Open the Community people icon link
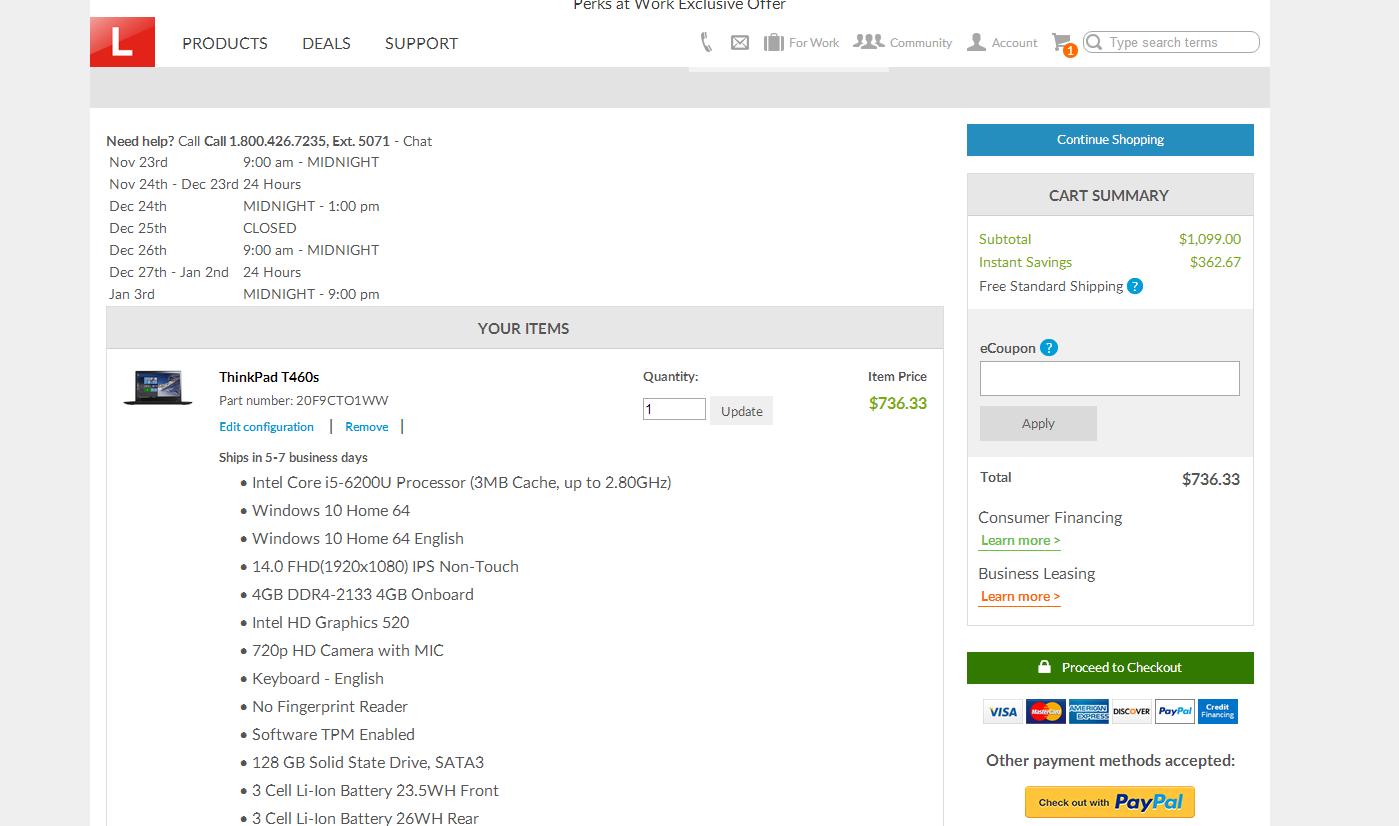This screenshot has height=826, width=1399. (x=902, y=42)
